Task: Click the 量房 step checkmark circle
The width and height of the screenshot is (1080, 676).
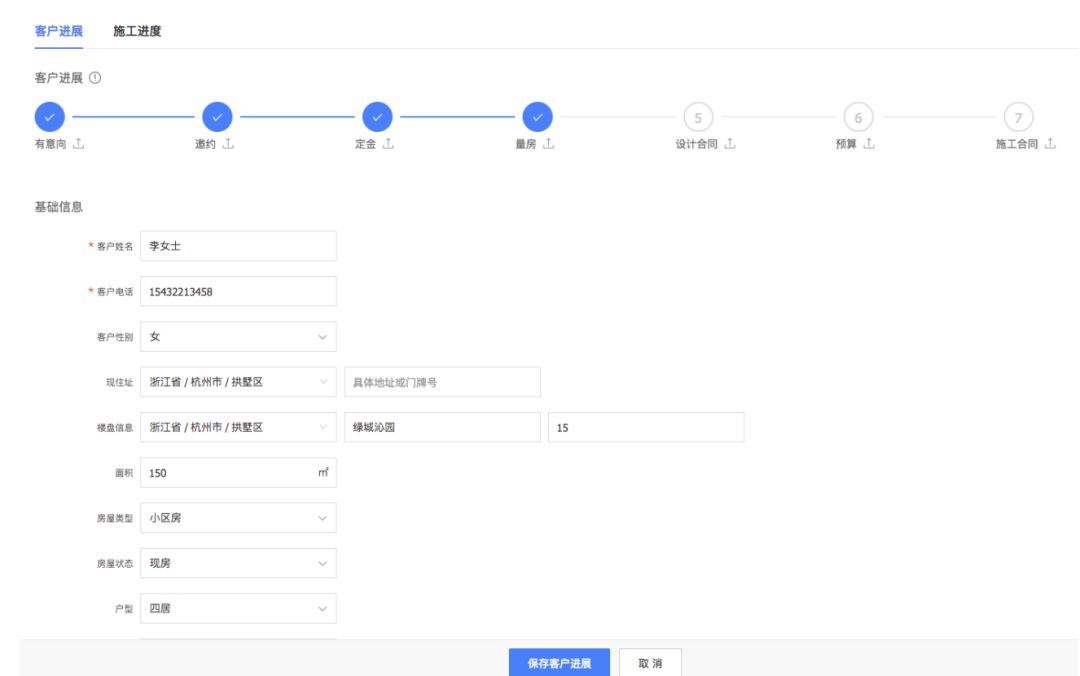Action: pos(537,117)
